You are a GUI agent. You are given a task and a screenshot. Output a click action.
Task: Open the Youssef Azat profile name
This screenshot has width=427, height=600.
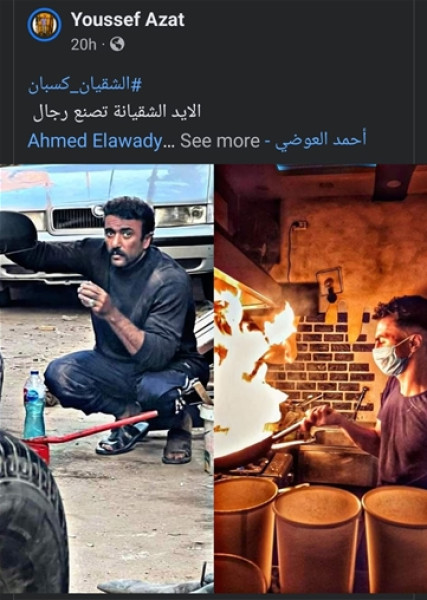click(x=127, y=20)
